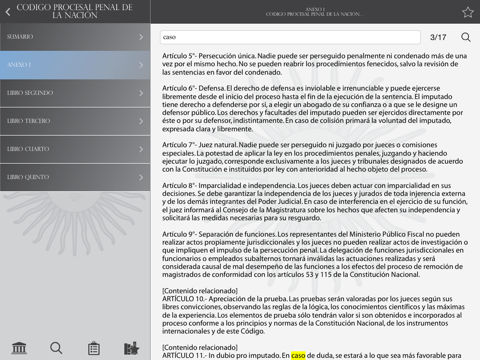Open the LIBRO SEGUNDO section
Screen dimensions: 480x360
[75, 93]
